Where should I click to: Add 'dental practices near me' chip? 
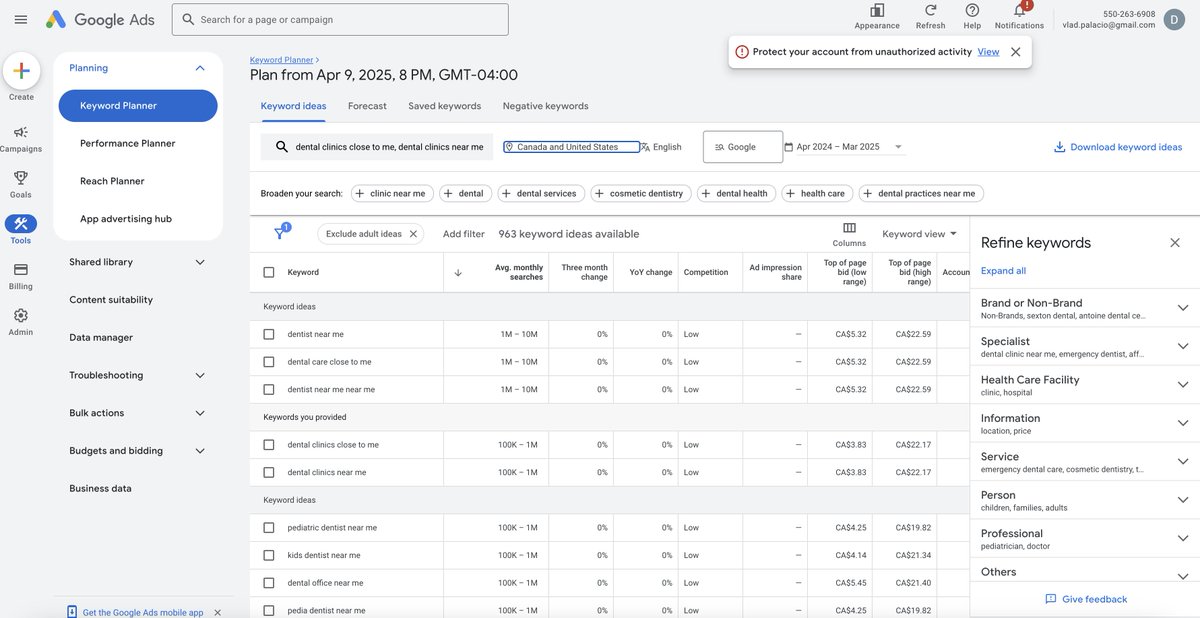[921, 193]
